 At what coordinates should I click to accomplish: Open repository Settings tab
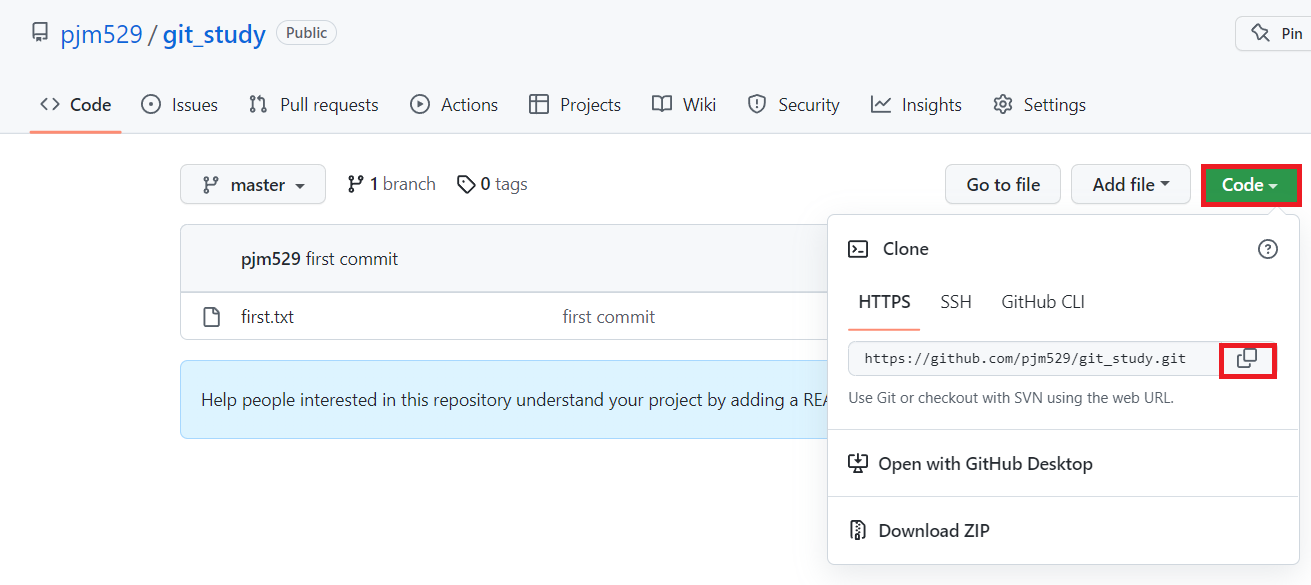point(1039,105)
